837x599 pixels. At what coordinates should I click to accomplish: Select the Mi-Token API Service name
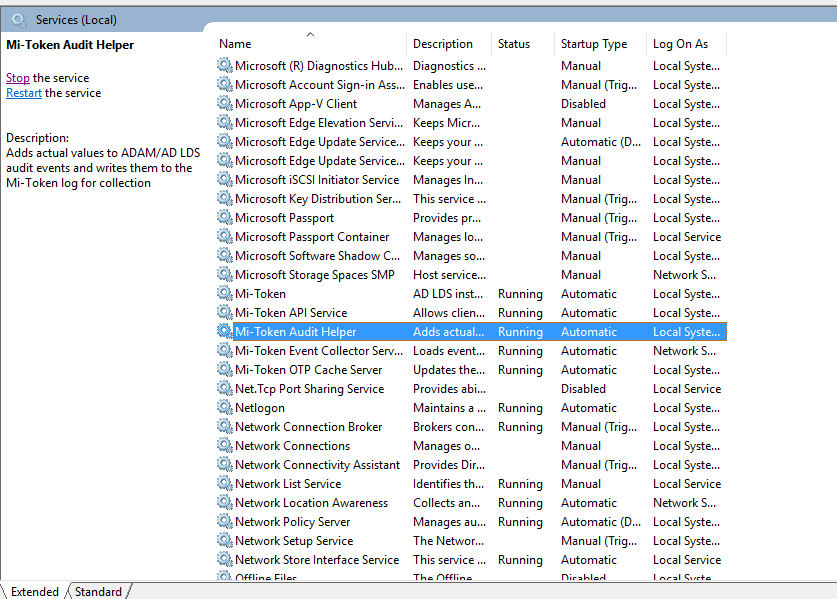point(291,313)
